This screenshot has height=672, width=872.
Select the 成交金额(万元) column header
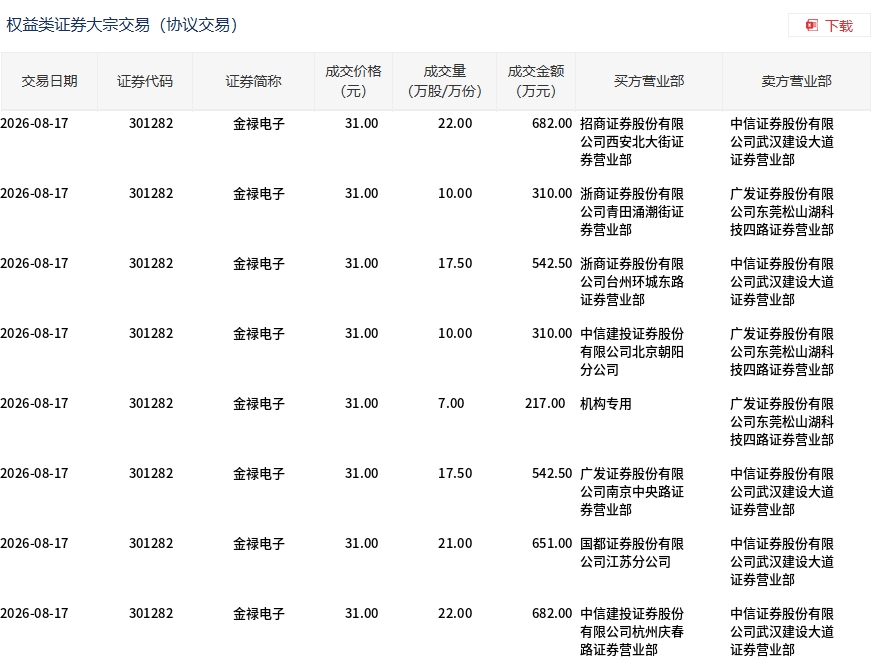[536, 81]
